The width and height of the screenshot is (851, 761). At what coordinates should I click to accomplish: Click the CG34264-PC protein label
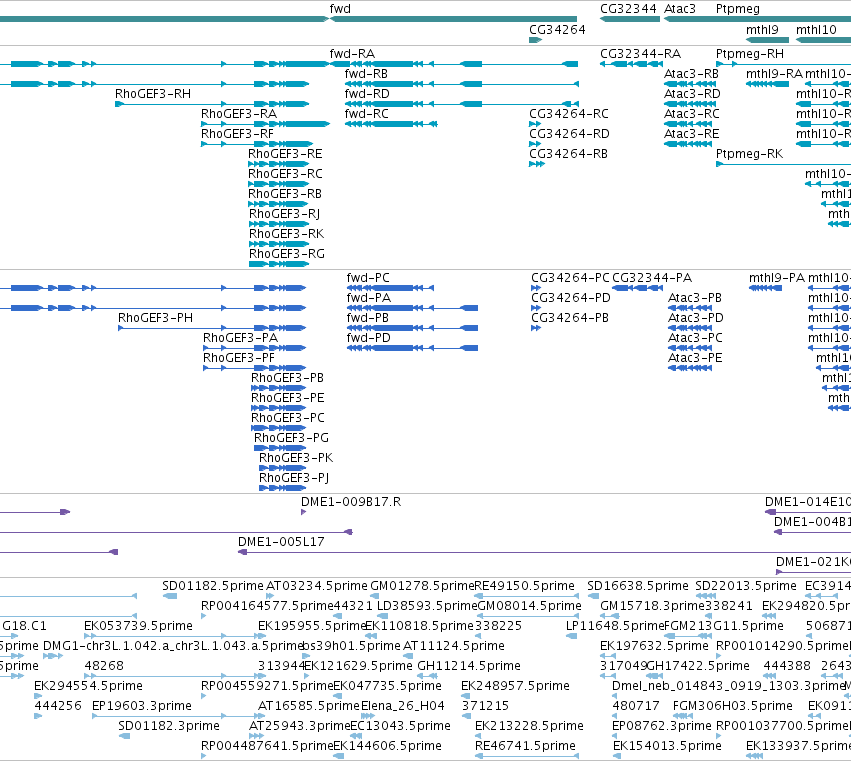click(570, 278)
